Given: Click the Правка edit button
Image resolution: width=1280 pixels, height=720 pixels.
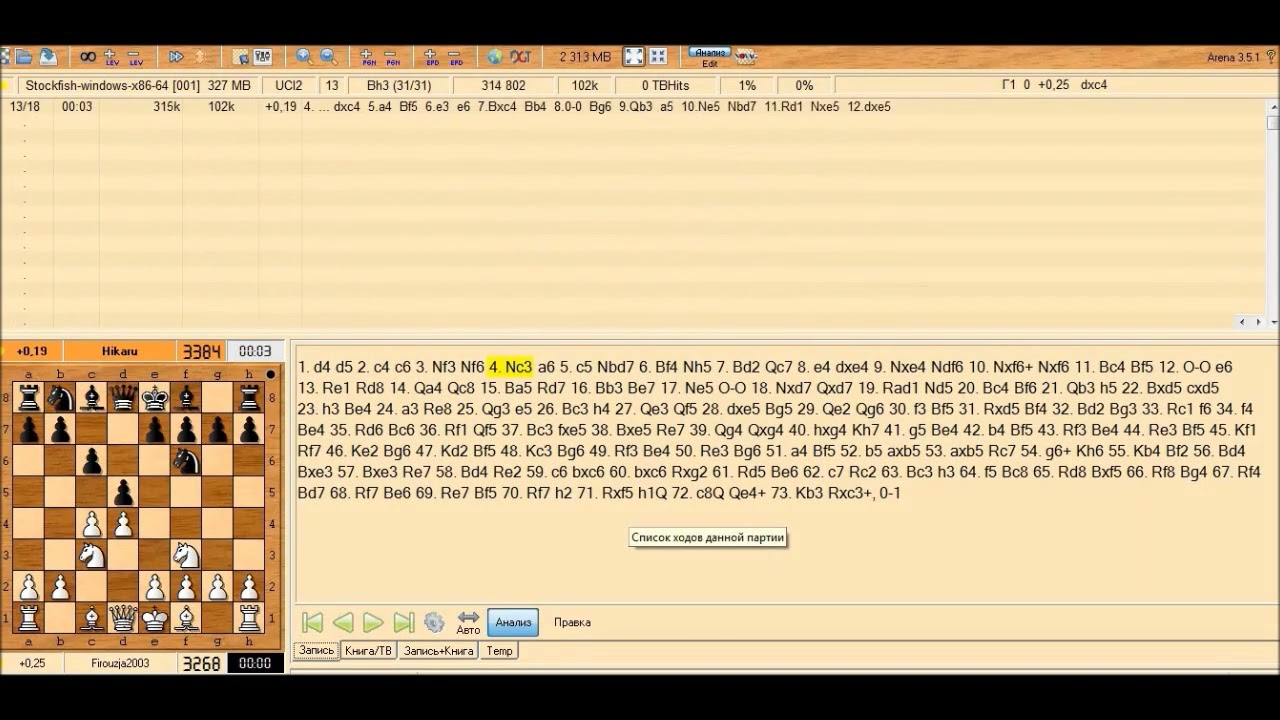Looking at the screenshot, I should (572, 623).
